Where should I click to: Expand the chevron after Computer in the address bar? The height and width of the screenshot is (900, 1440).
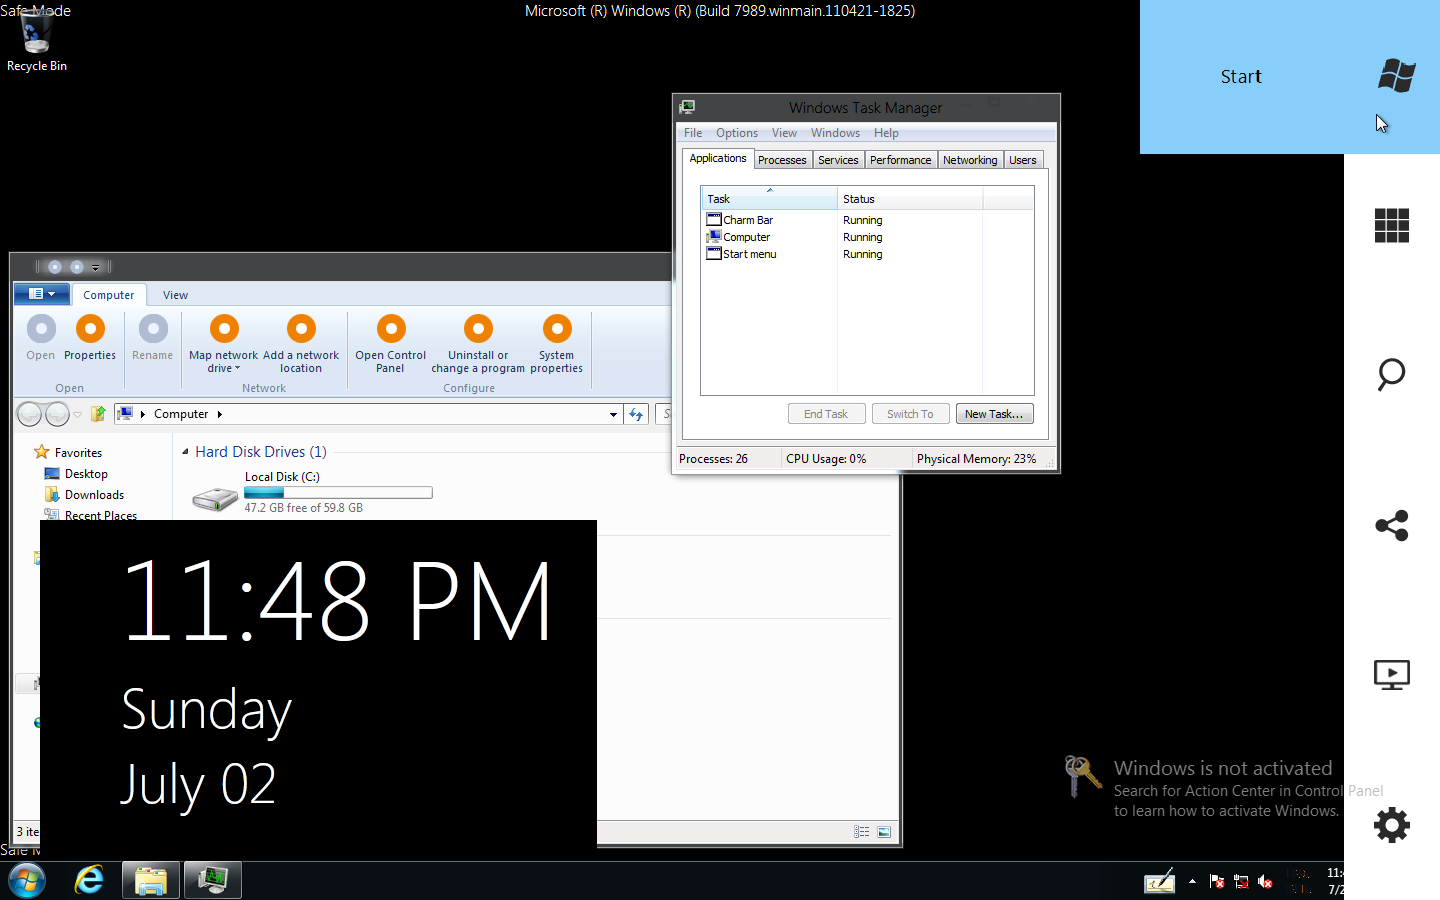219,414
